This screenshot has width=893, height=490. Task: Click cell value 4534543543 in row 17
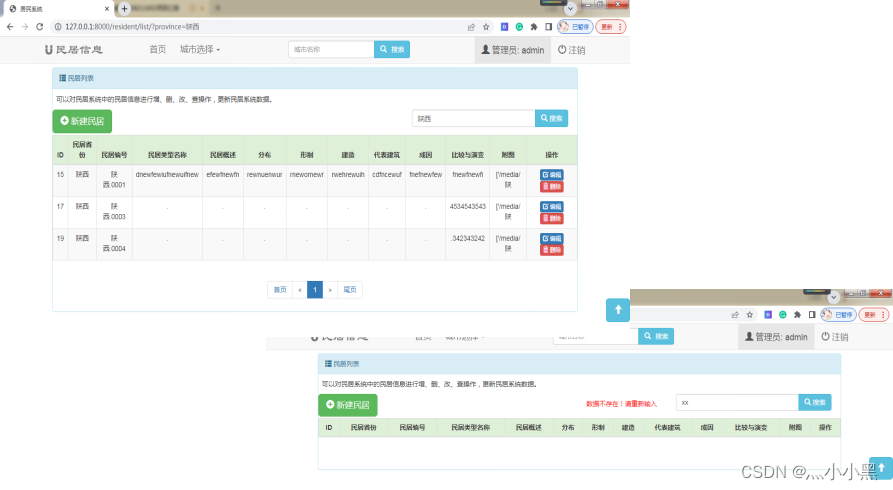[x=468, y=207]
